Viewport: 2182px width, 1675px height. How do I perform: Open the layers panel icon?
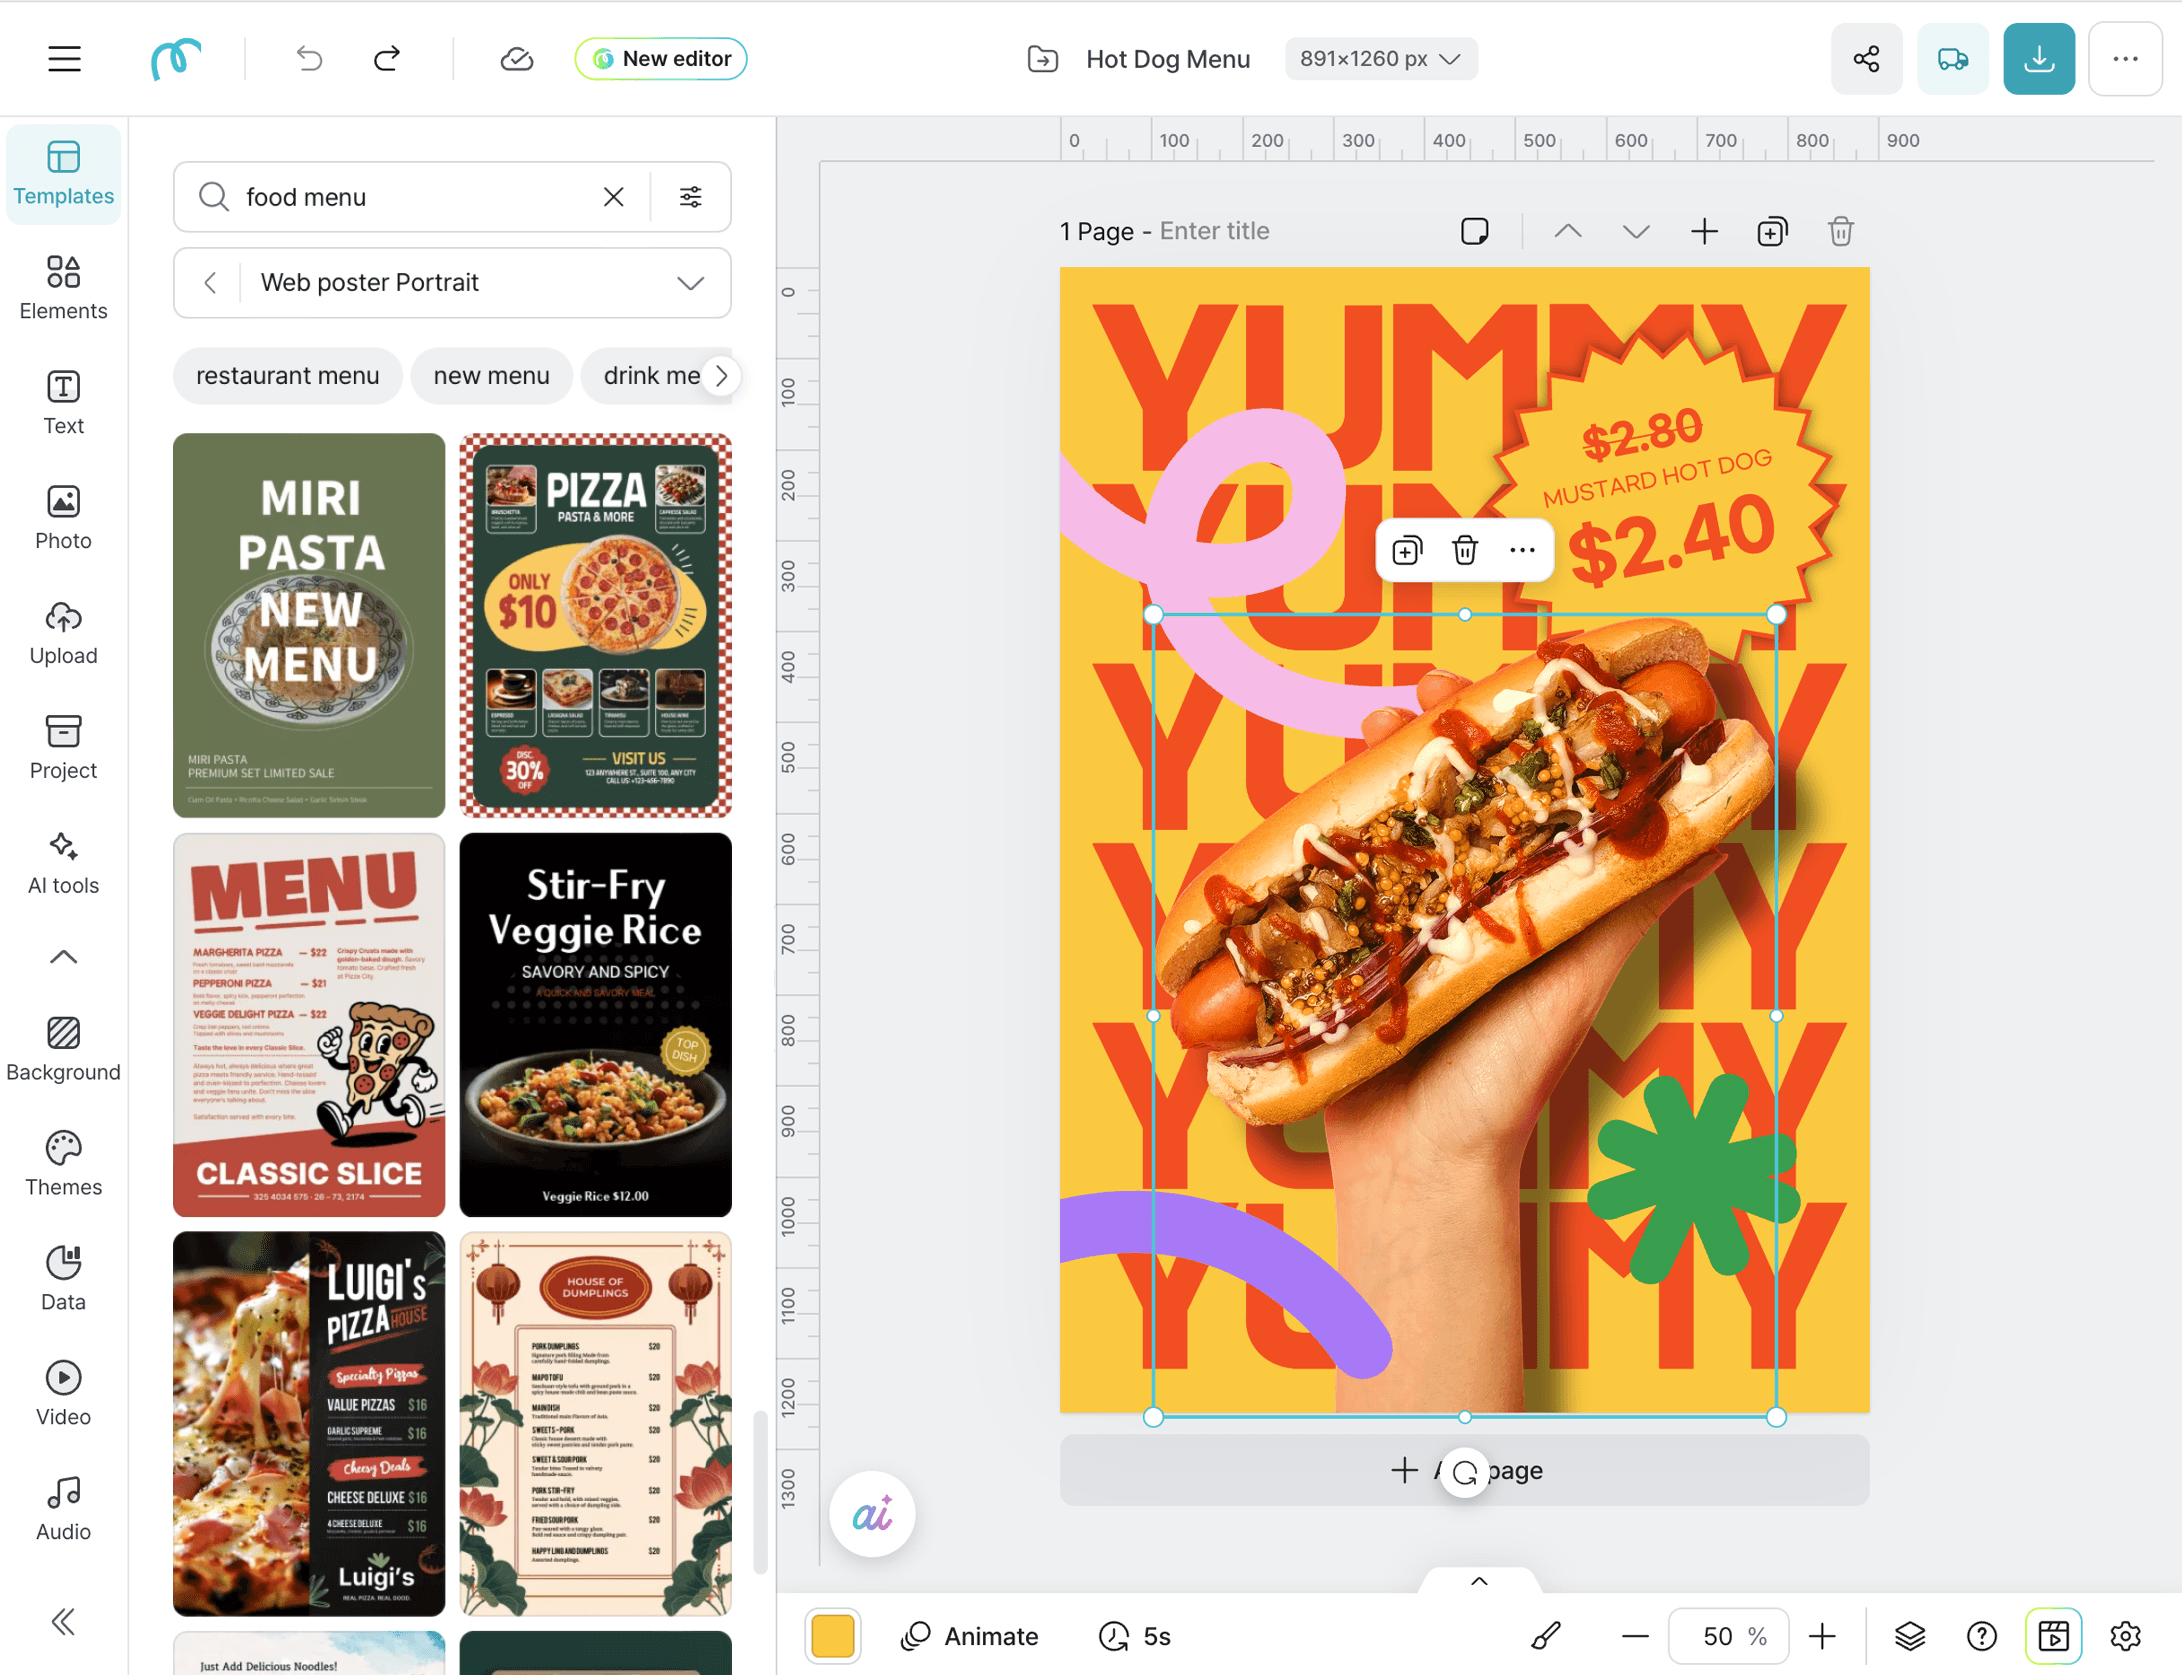1909,1636
